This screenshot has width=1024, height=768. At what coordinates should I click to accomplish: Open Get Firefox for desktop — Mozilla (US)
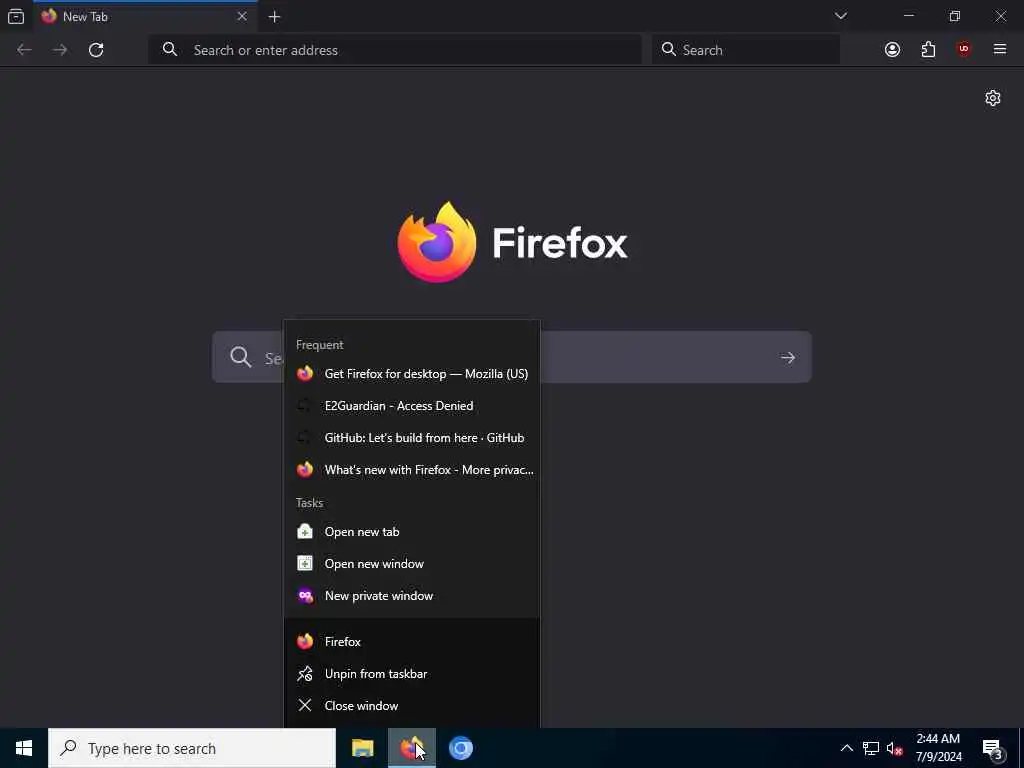[412, 374]
